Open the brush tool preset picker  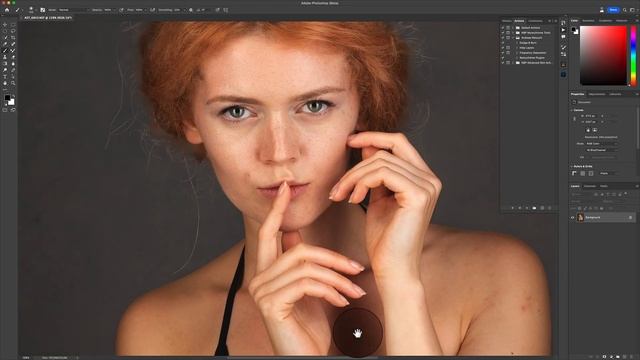18,10
